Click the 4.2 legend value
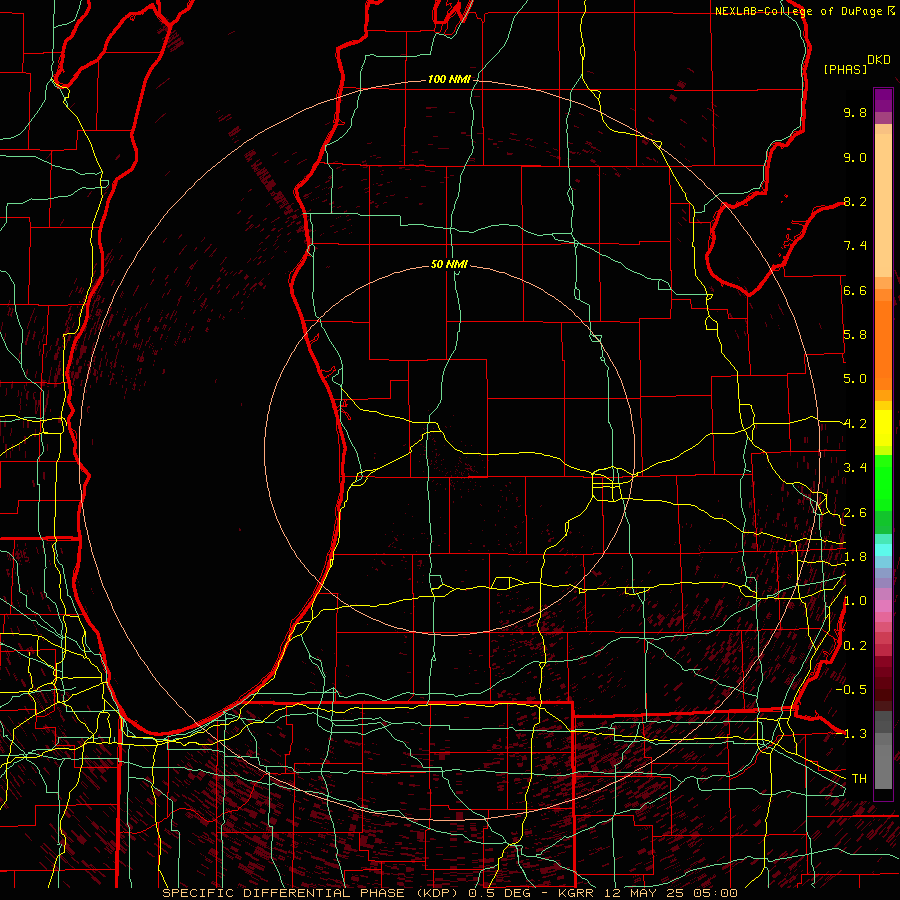This screenshot has width=900, height=900. tap(855, 424)
